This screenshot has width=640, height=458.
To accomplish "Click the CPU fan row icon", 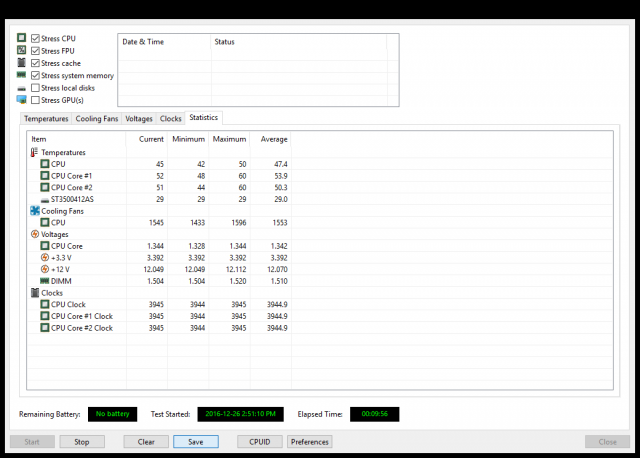I will [x=45, y=222].
